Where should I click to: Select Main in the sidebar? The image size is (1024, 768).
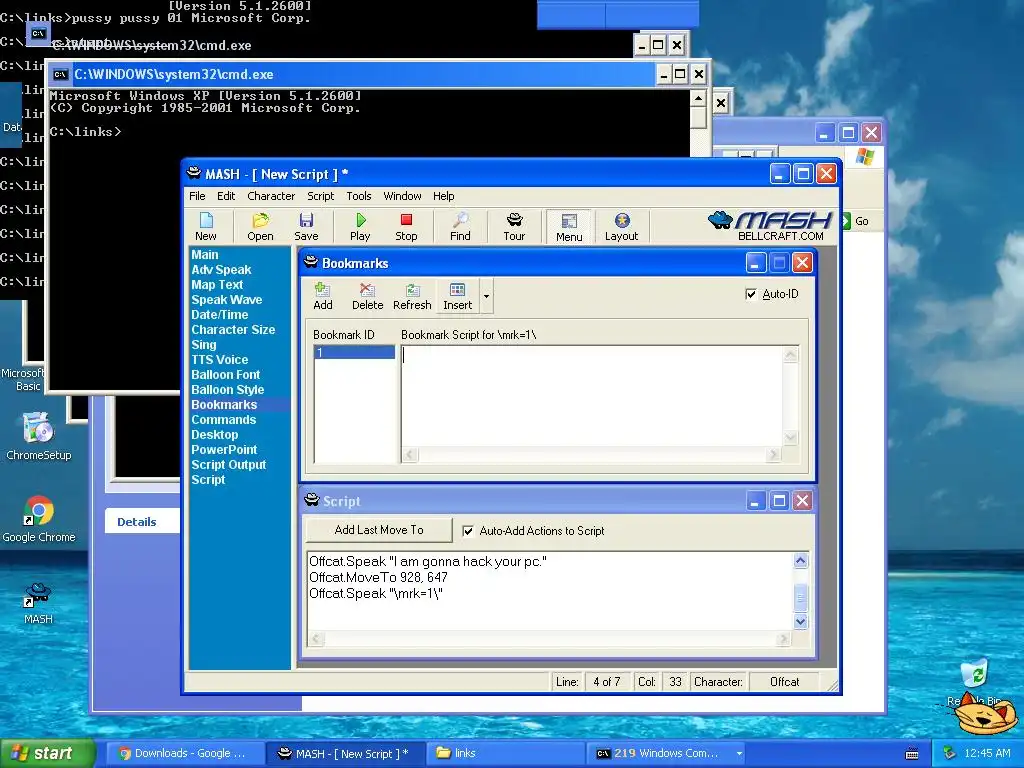[205, 255]
